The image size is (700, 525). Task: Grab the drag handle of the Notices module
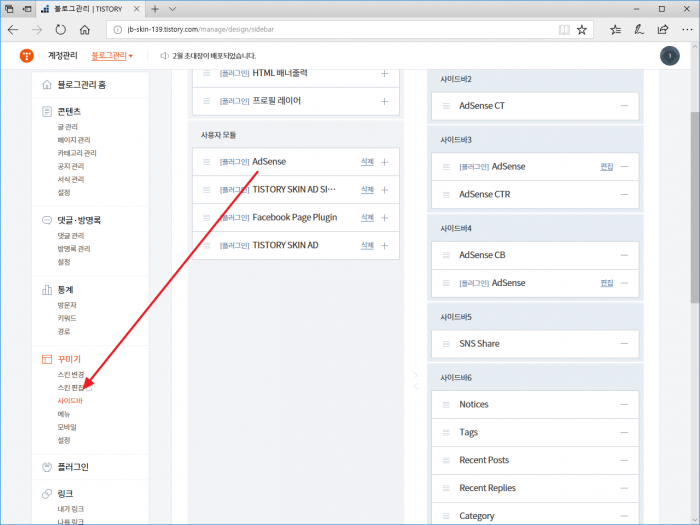[x=445, y=405]
